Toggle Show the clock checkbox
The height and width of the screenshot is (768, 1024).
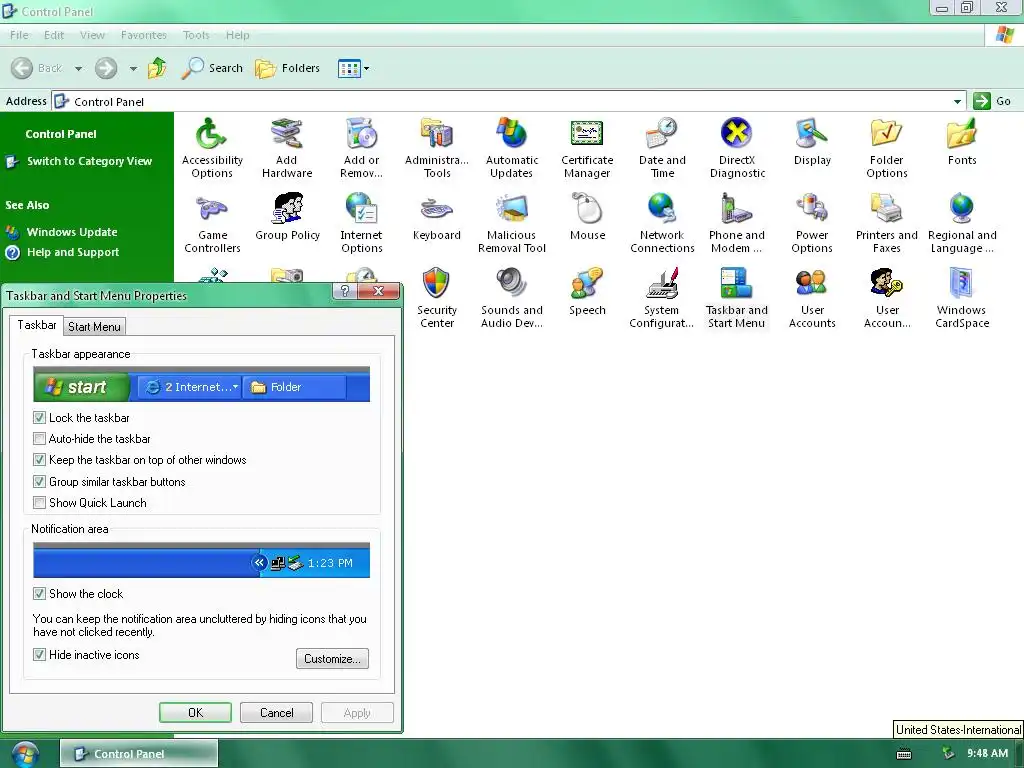pyautogui.click(x=39, y=594)
